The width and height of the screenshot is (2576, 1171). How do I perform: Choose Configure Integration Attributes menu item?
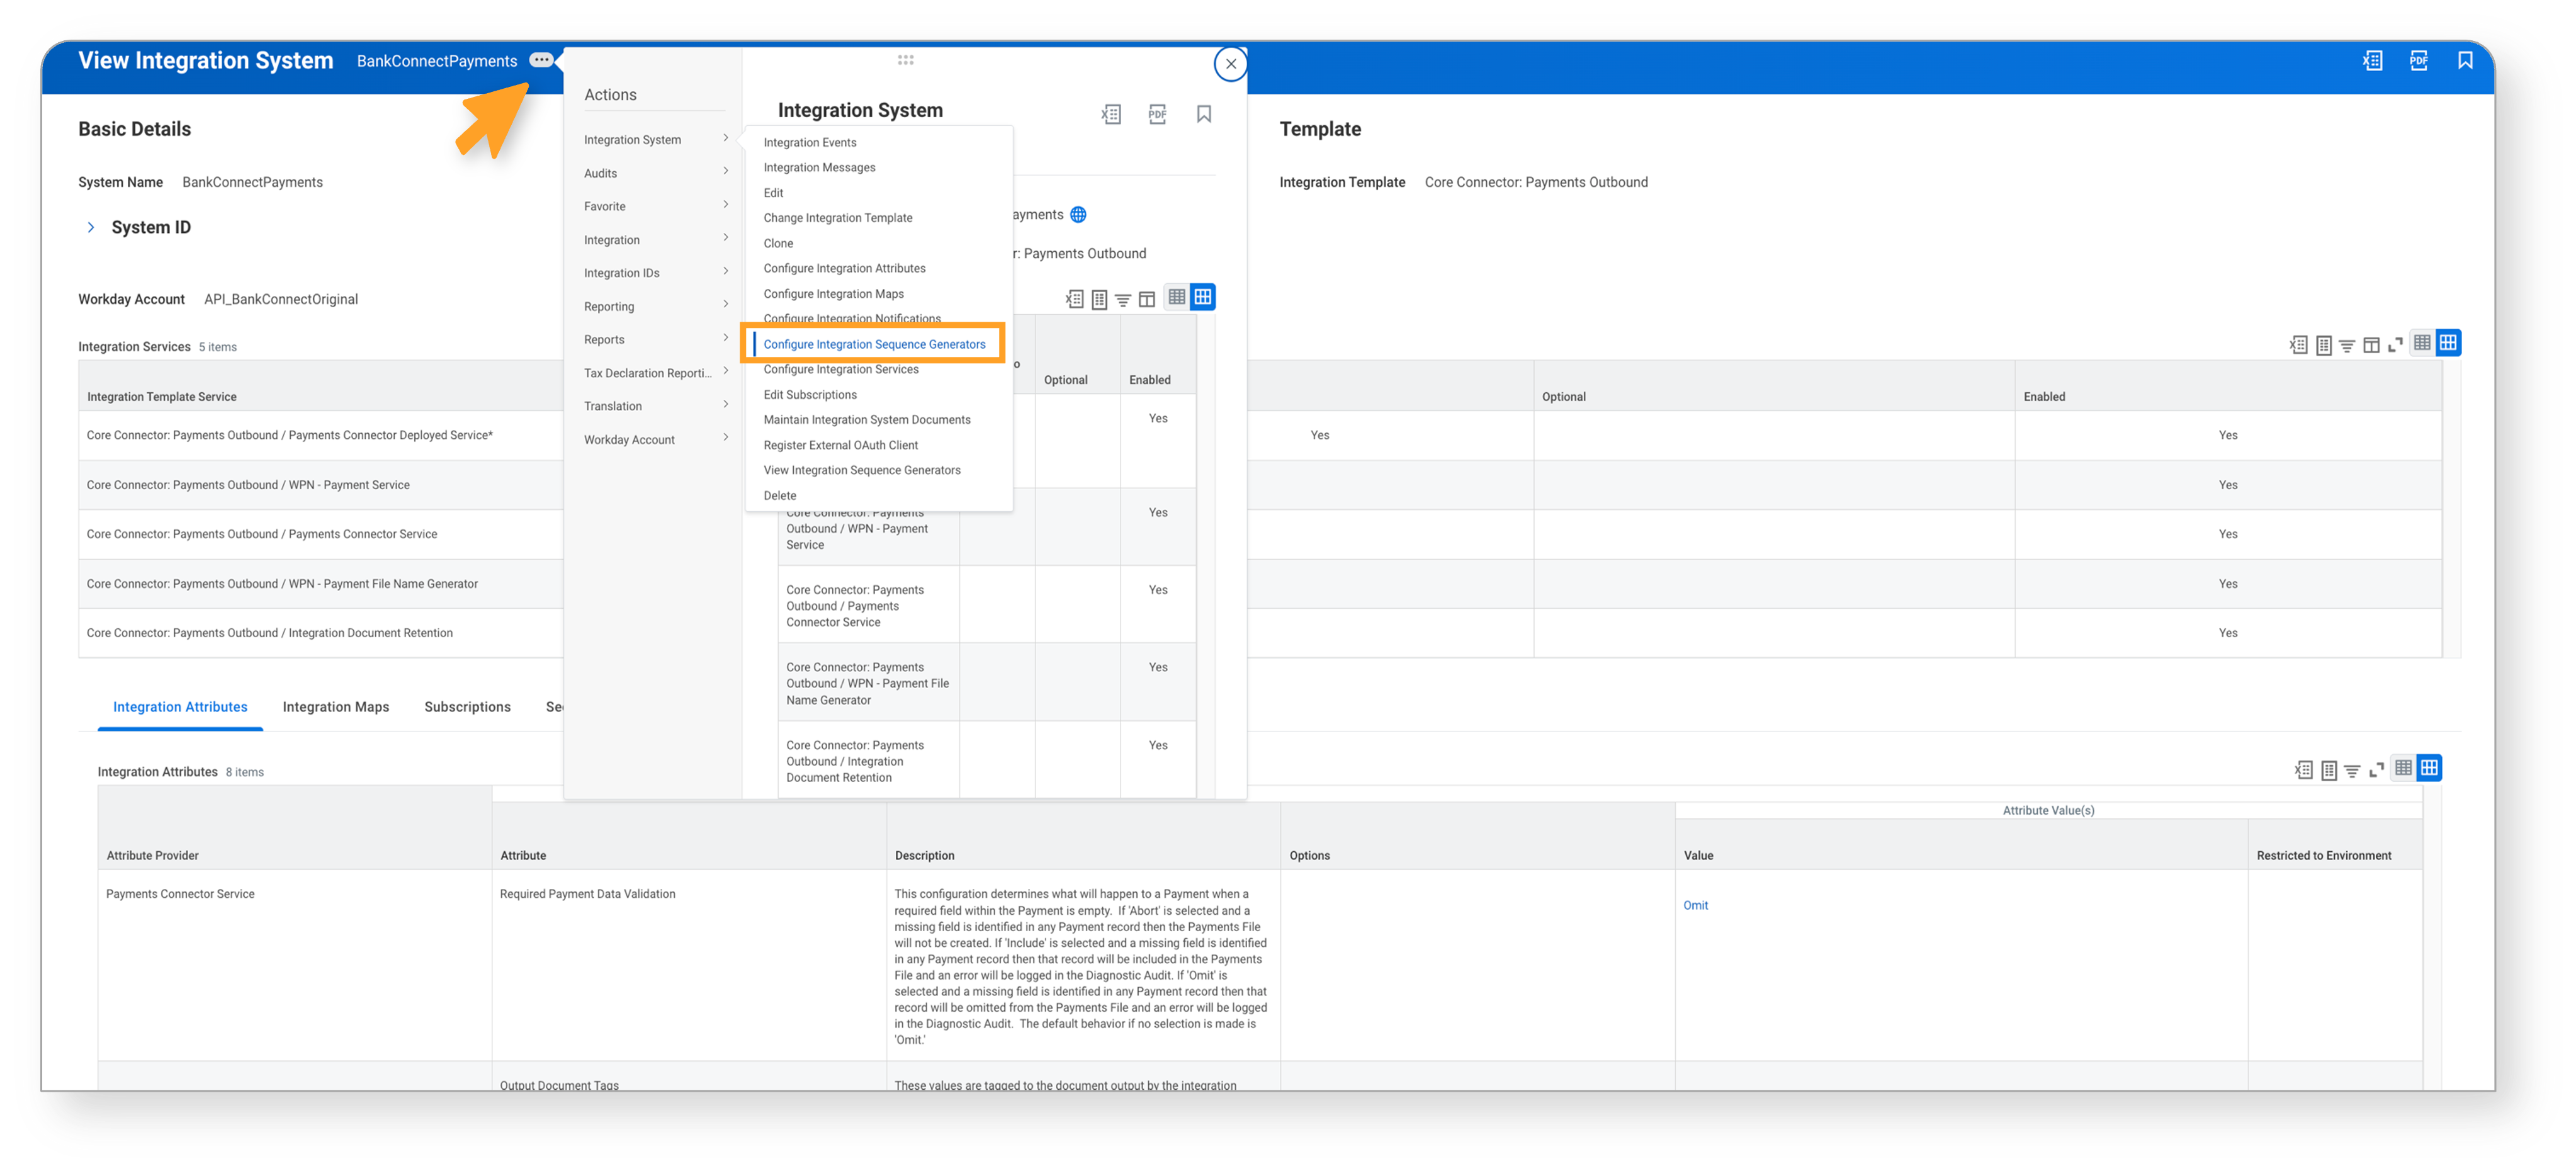(x=844, y=268)
